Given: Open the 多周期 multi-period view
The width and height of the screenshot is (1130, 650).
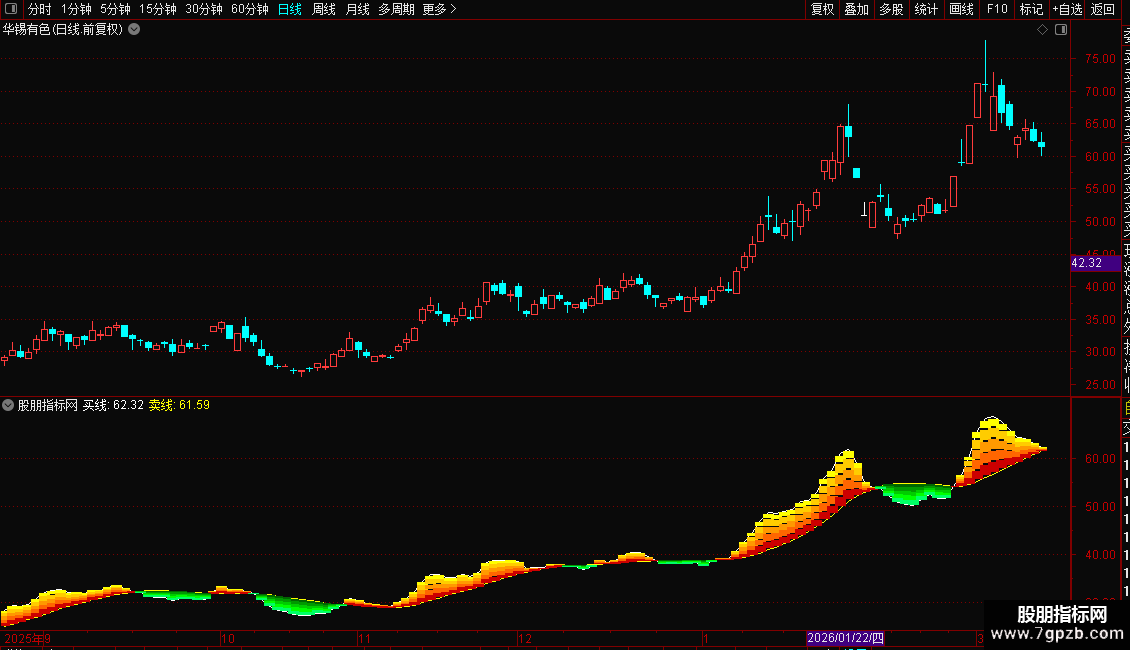Looking at the screenshot, I should coord(396,9).
